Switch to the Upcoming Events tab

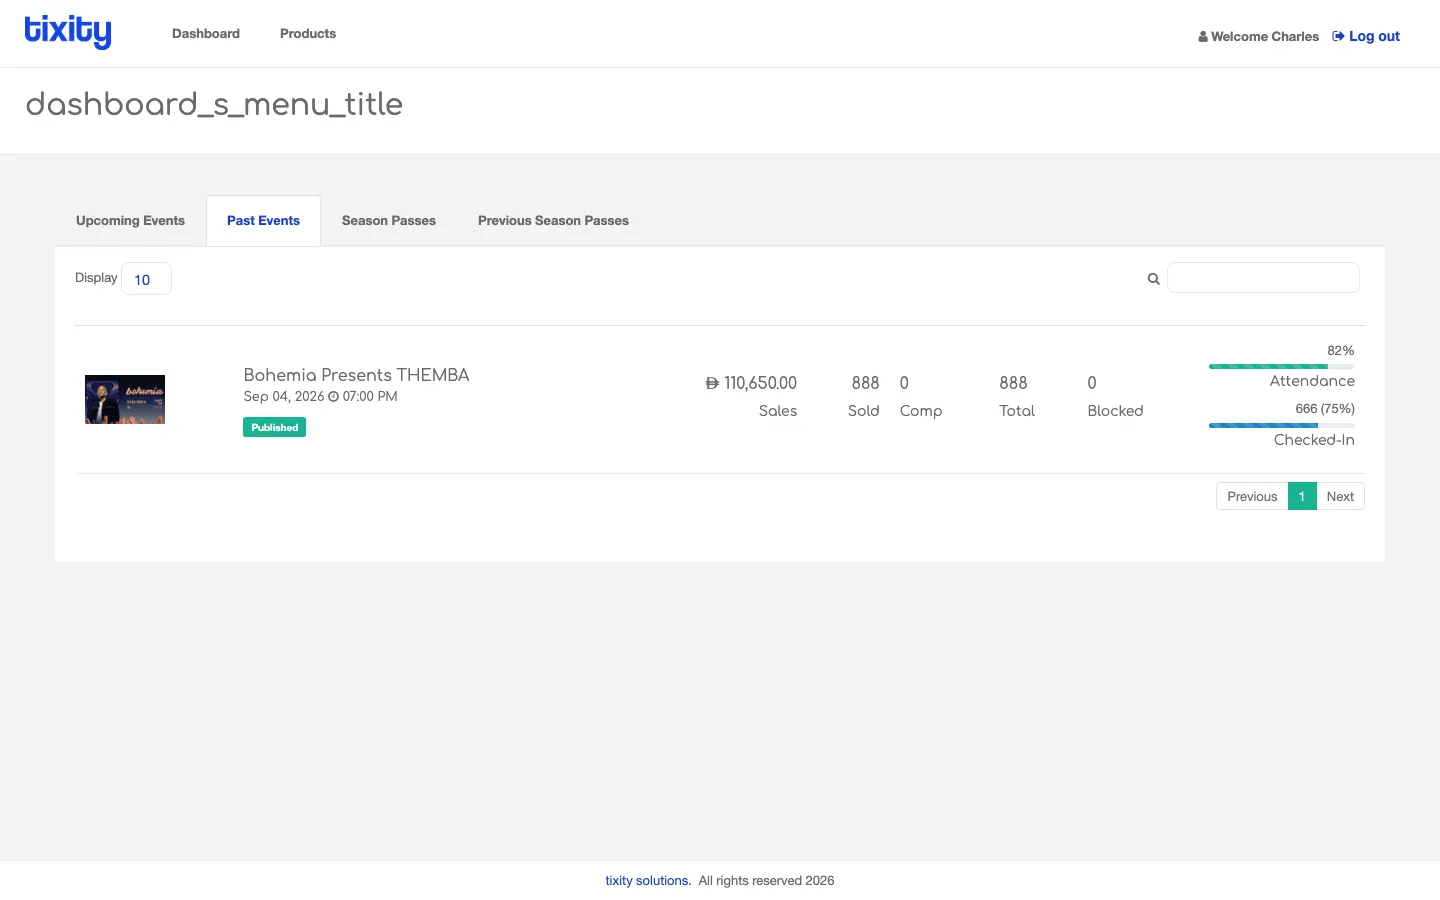point(130,221)
